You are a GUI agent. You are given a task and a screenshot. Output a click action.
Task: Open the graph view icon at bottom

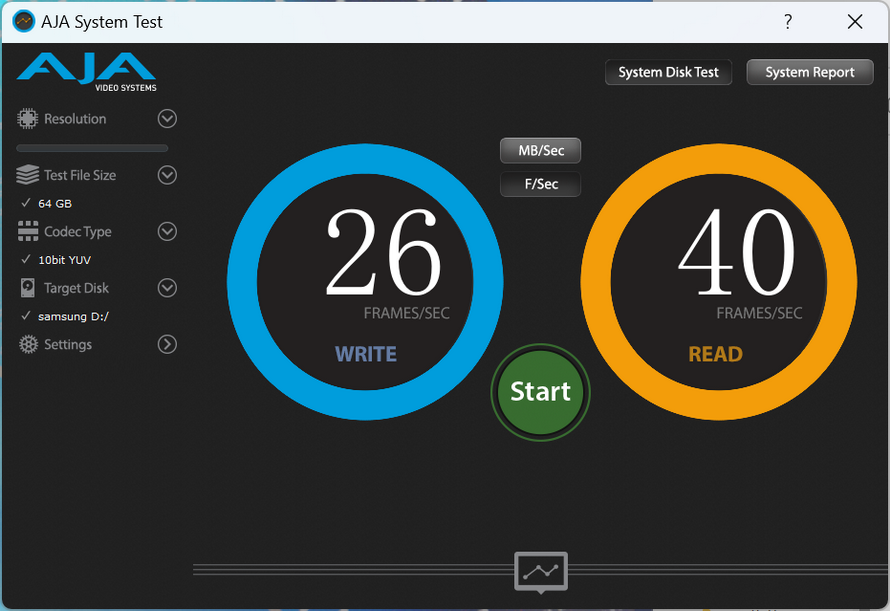[541, 572]
